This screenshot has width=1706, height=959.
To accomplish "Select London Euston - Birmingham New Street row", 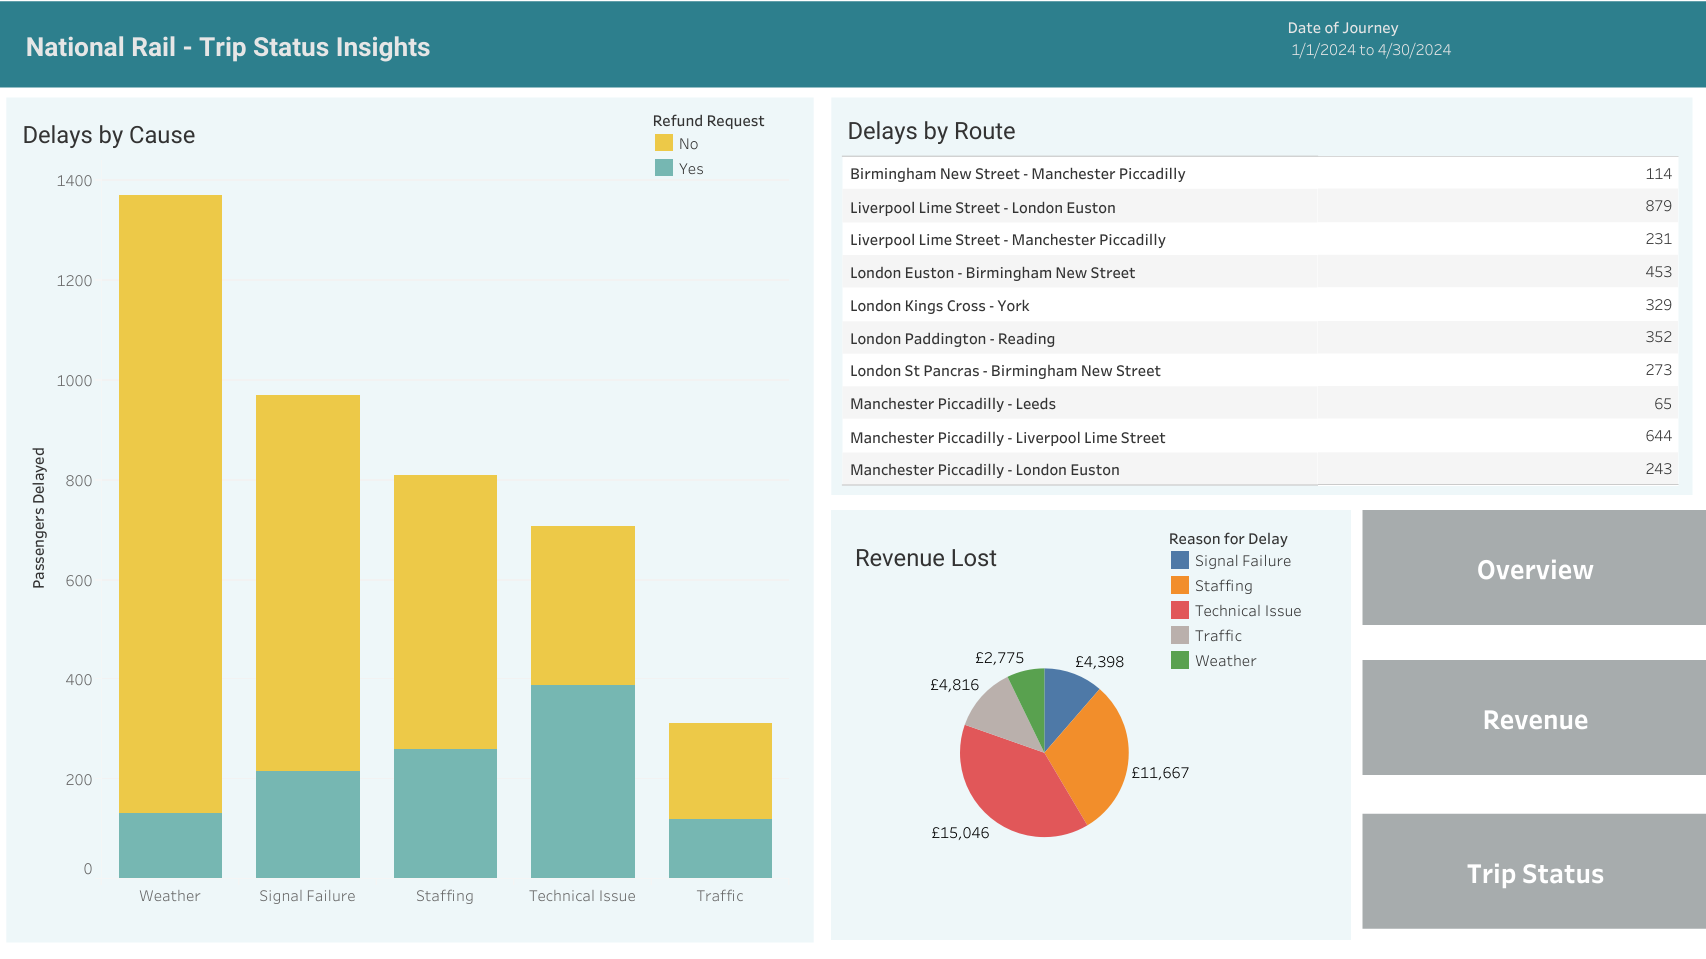I will pyautogui.click(x=1260, y=272).
